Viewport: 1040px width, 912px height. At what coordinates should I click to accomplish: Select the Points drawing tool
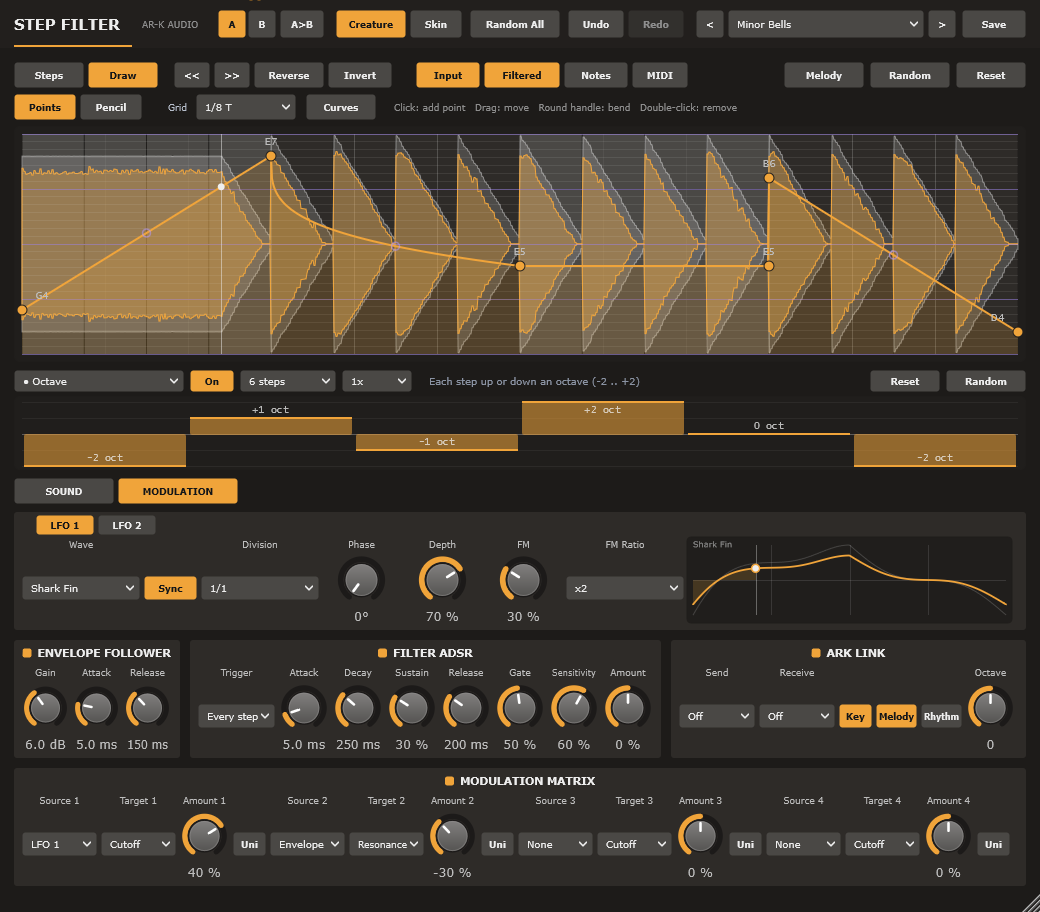tap(44, 107)
